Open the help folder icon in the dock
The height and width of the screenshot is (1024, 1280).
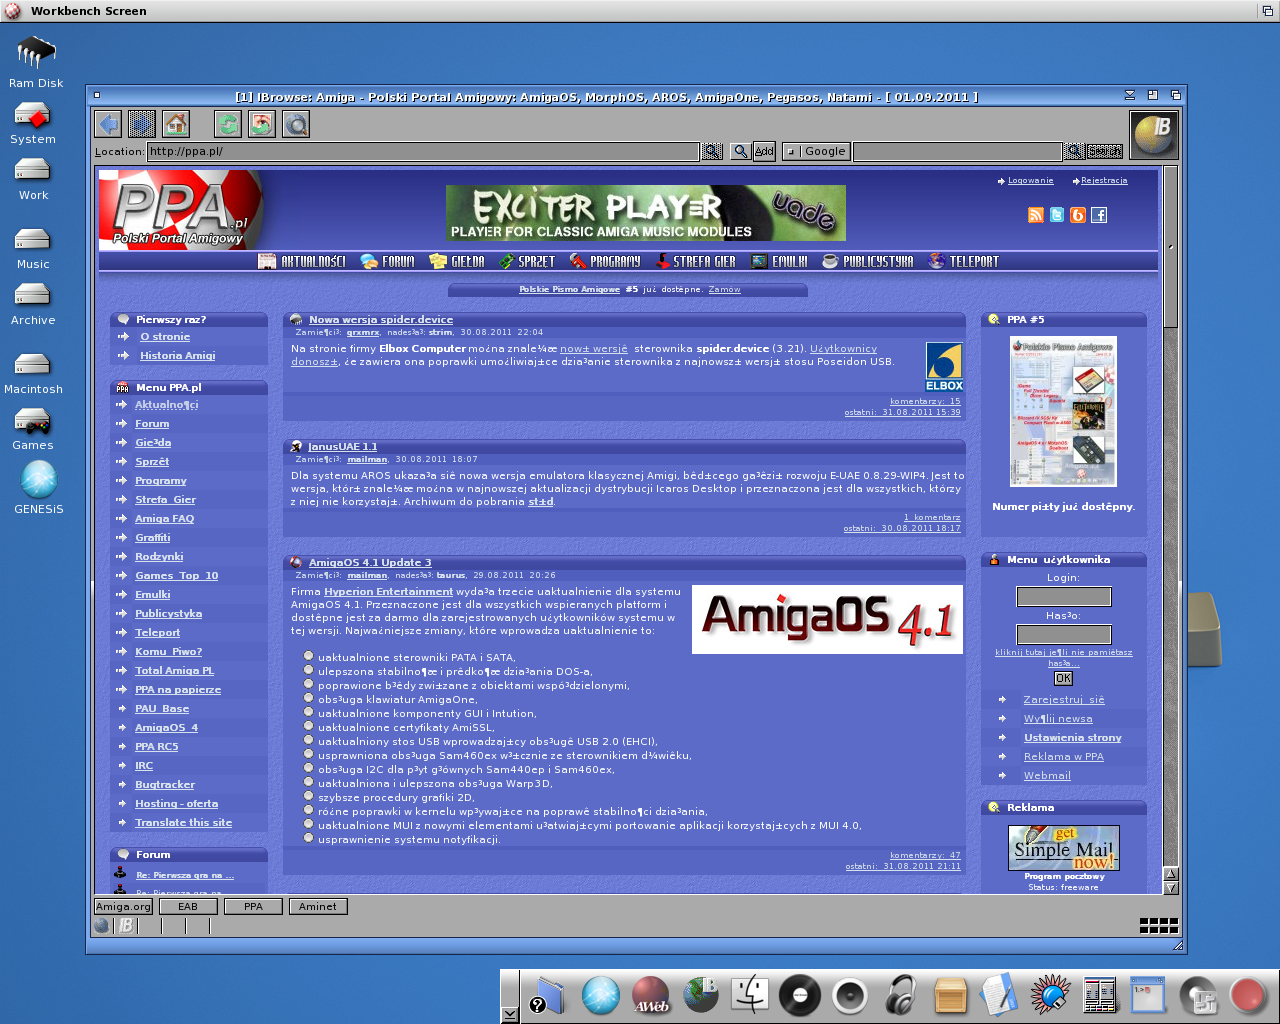548,996
